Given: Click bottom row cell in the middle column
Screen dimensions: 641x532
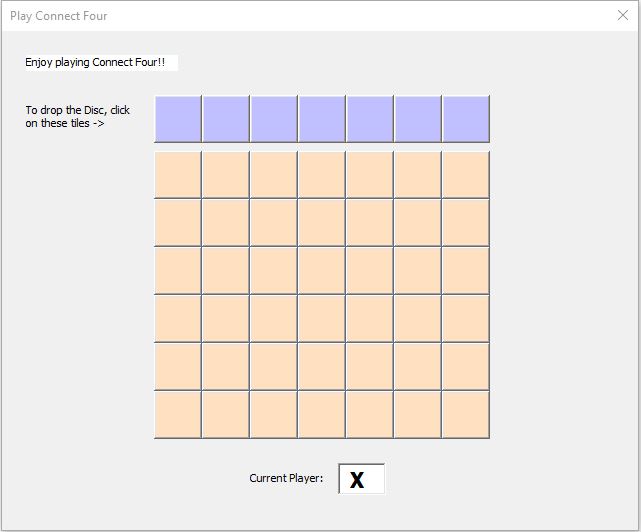Looking at the screenshot, I should click(322, 414).
